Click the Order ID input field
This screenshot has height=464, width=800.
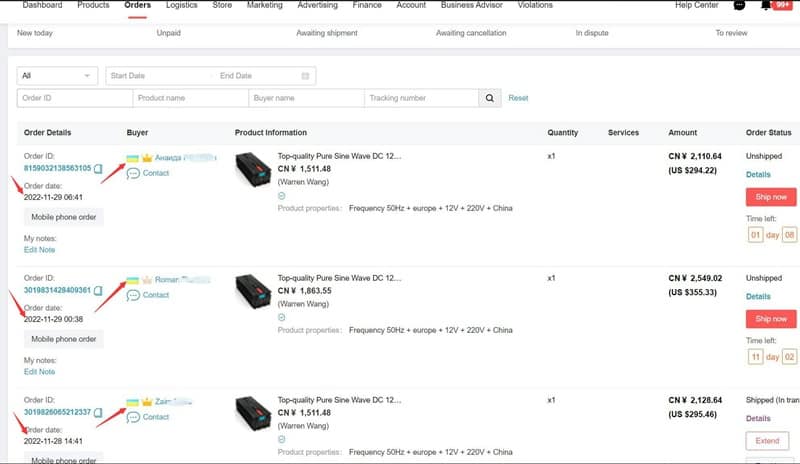tap(75, 98)
